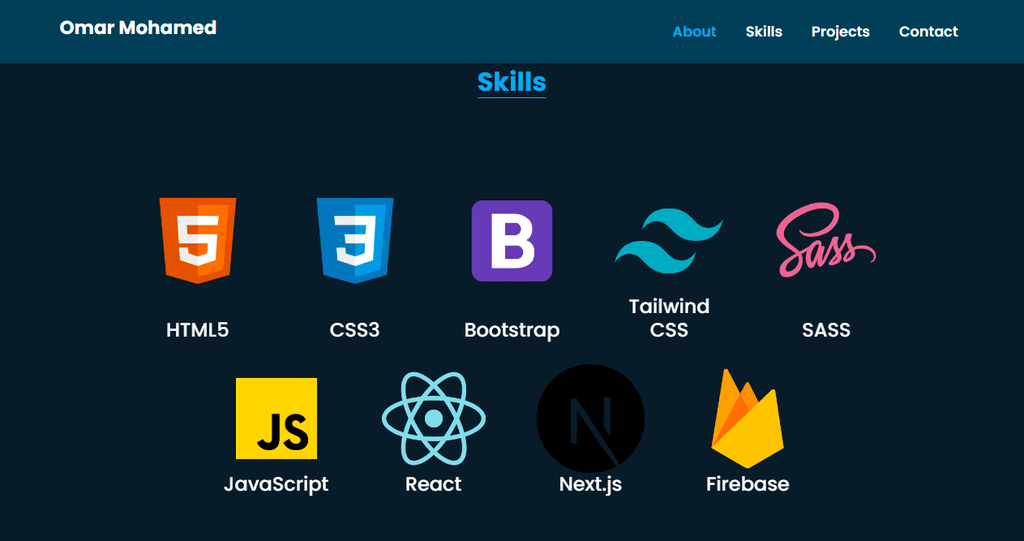Click the SASS label text

[826, 330]
